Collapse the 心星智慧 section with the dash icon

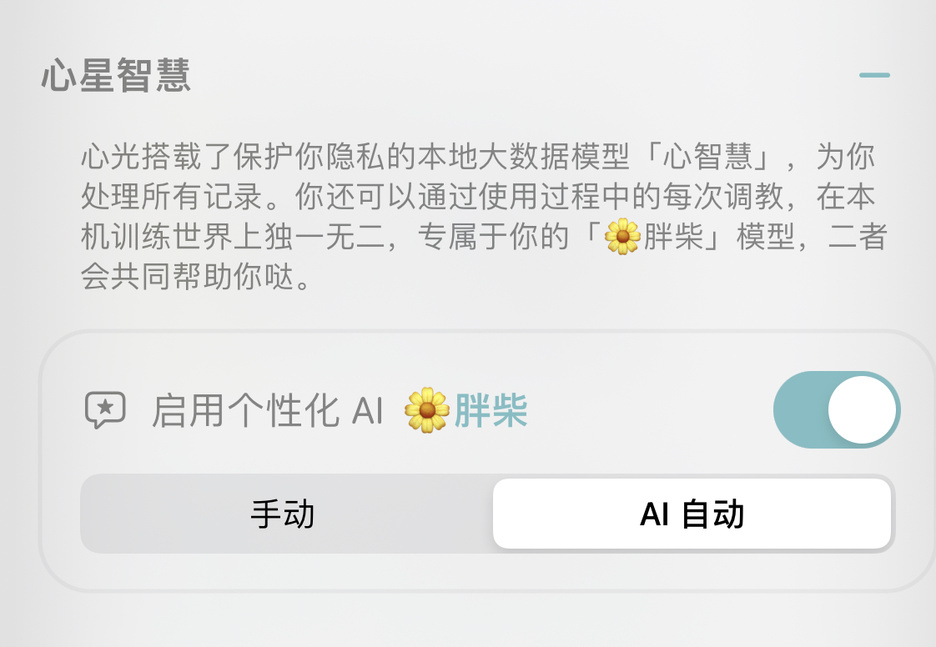pos(873,75)
